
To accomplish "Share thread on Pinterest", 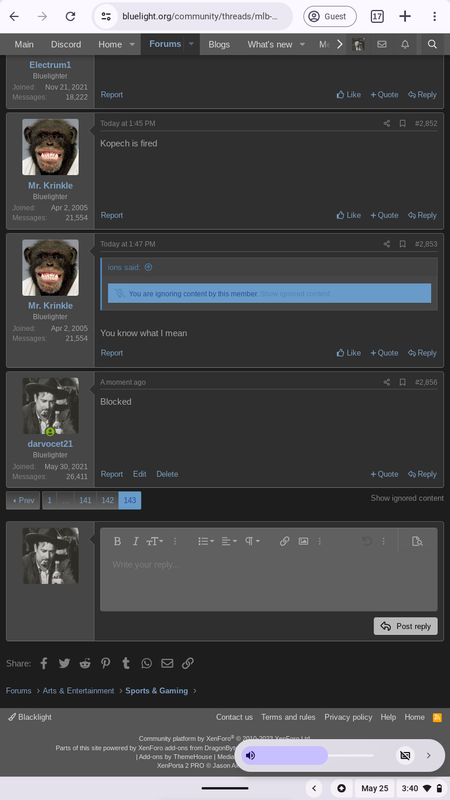I will [106, 663].
